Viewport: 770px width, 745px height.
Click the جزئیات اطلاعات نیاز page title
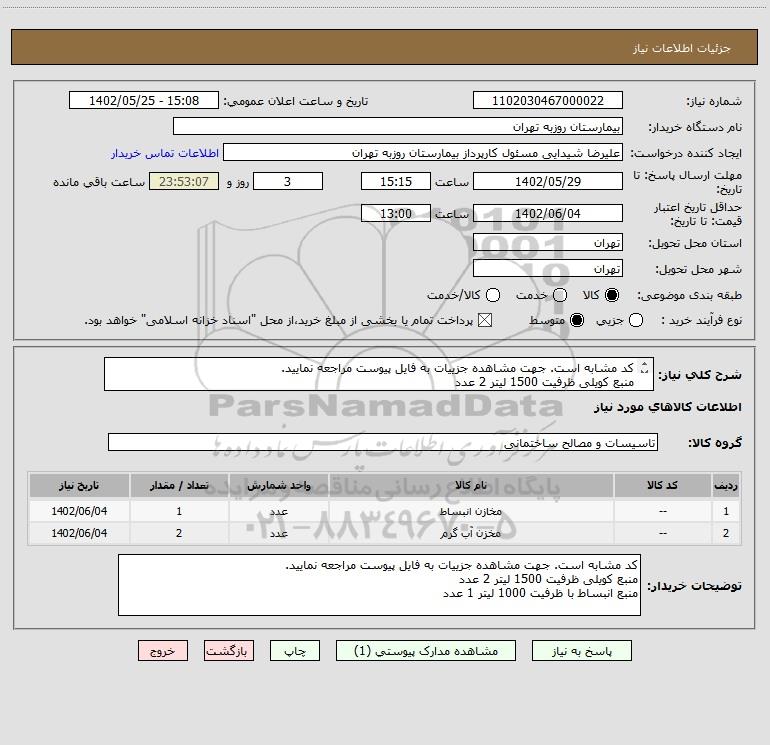point(682,48)
